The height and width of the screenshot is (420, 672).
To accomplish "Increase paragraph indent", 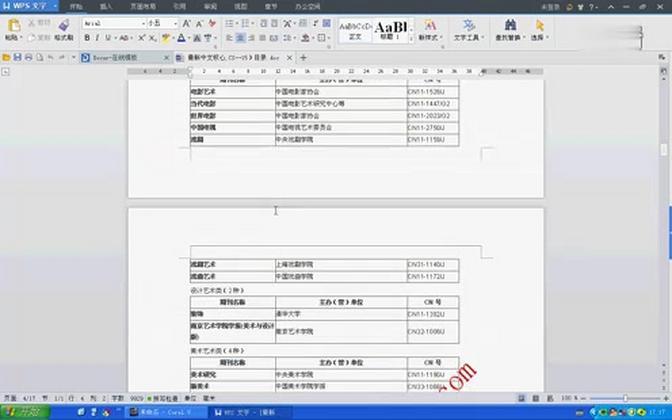I will pos(274,23).
